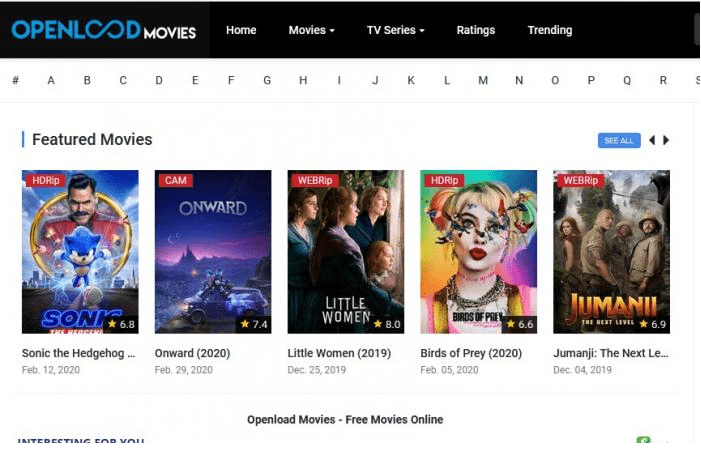Click the 6.9 star rating on Jumanji
The height and width of the screenshot is (467, 701).
[652, 324]
